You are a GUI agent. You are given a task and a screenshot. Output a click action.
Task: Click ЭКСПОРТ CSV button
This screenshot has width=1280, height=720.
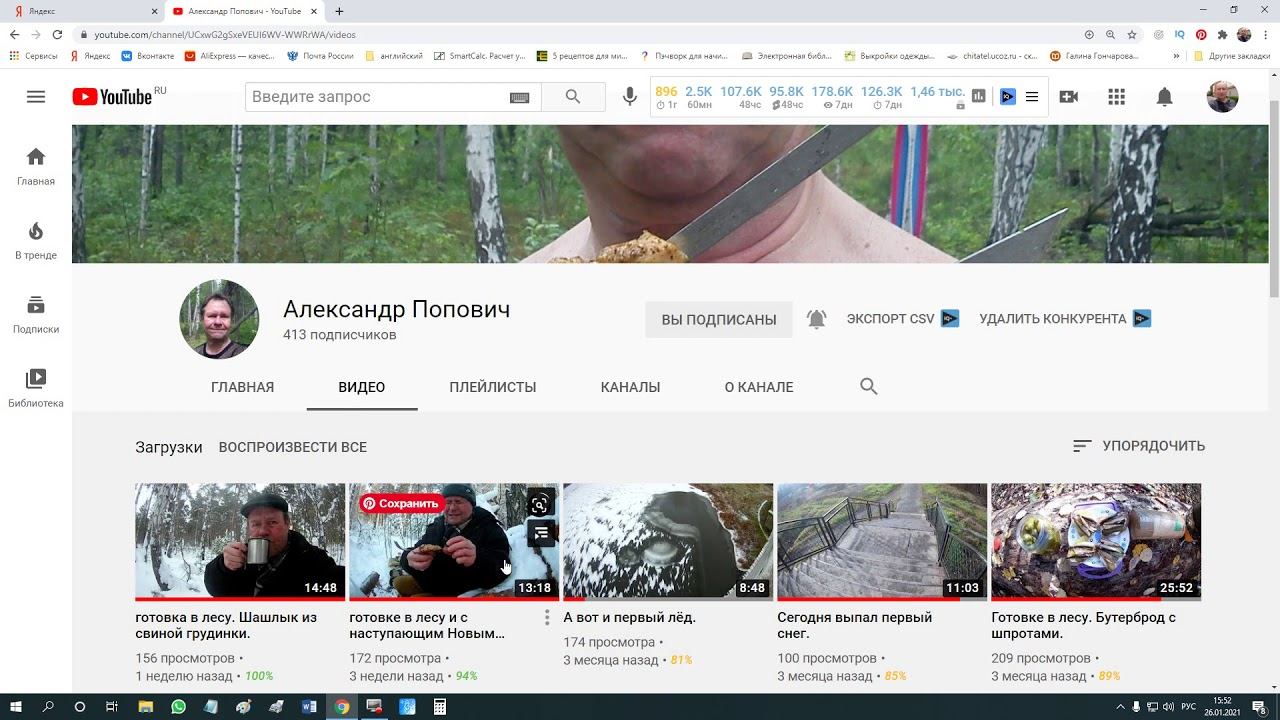click(902, 319)
